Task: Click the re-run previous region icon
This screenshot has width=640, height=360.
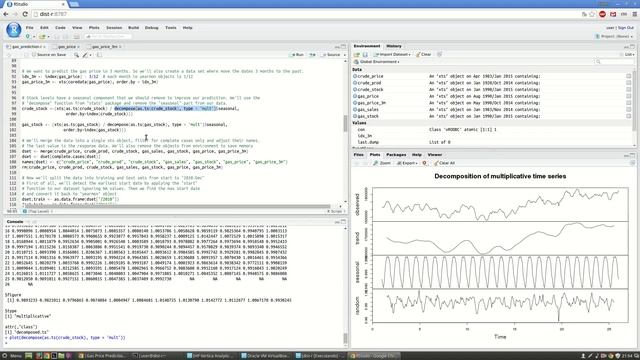Action: [313, 55]
